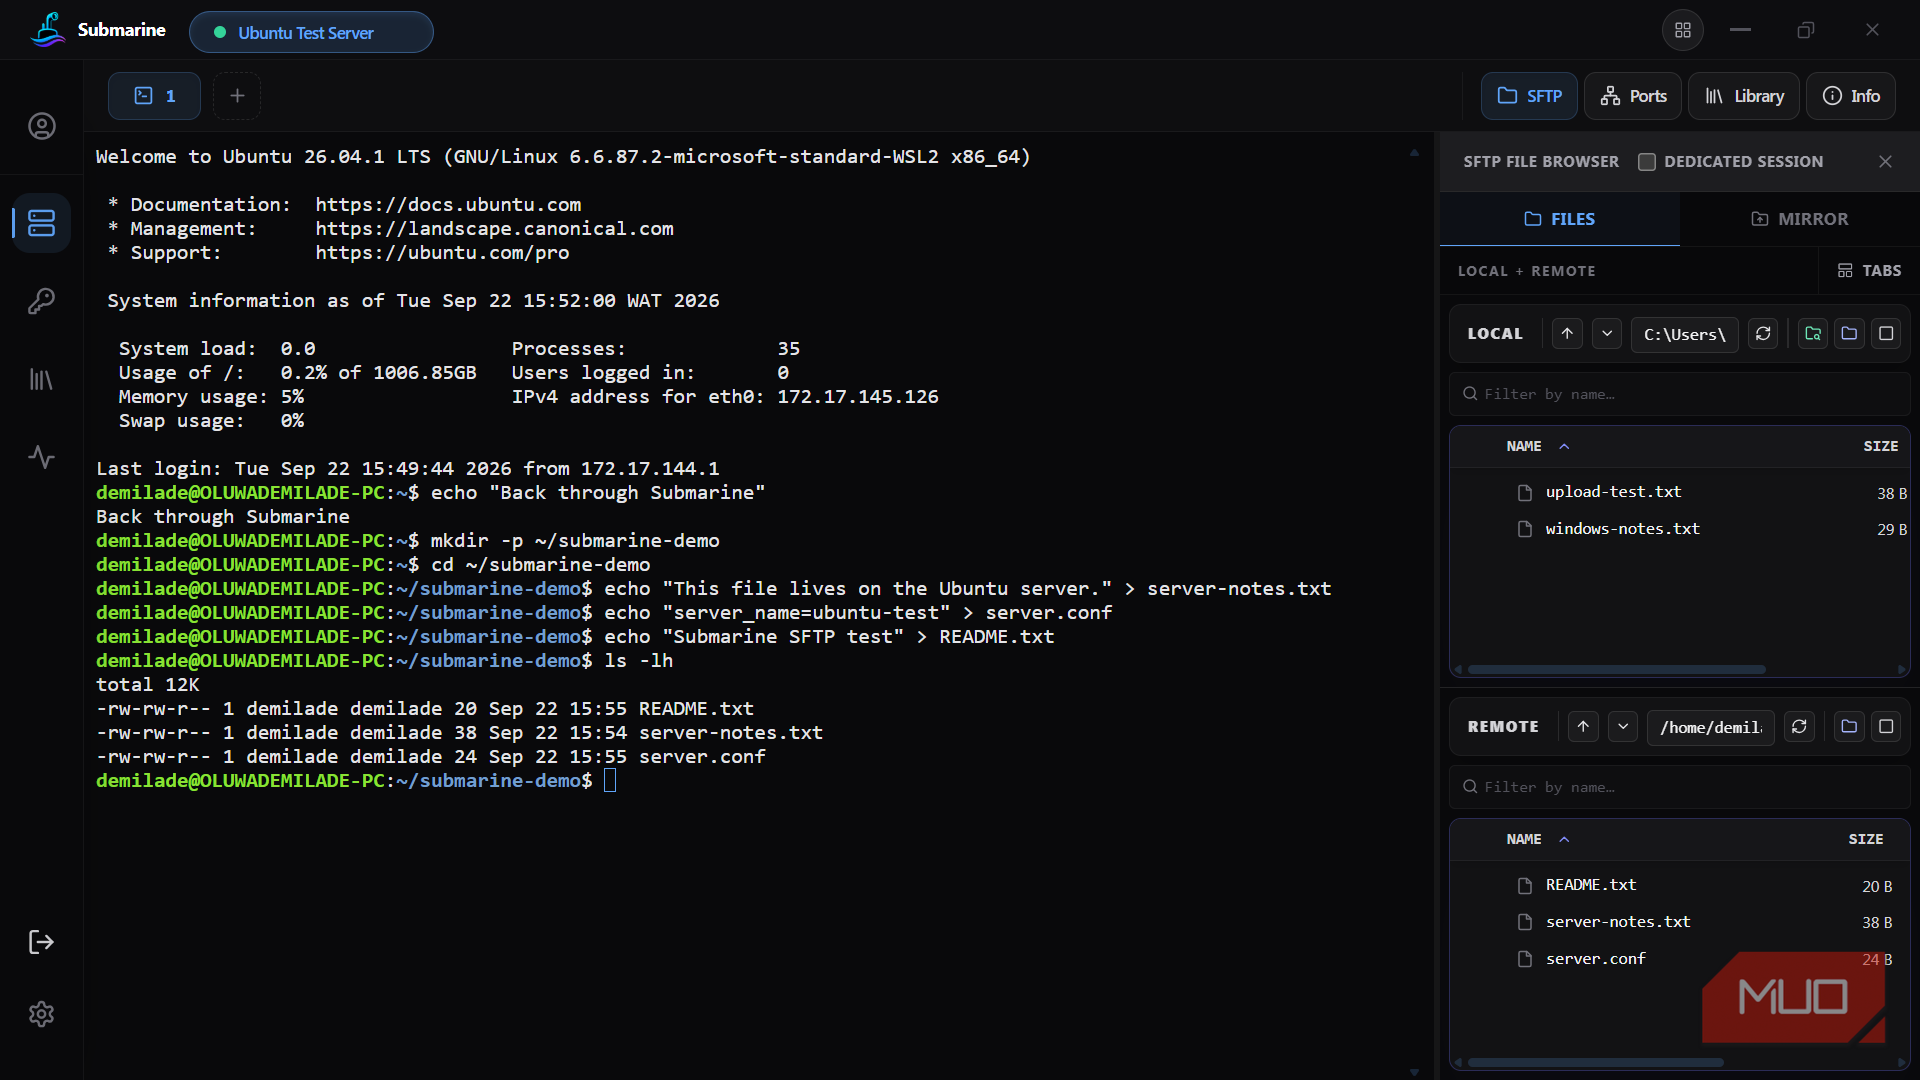Screen dimensions: 1920x1080
Task: Click the Submarine app logo
Action: tap(47, 30)
